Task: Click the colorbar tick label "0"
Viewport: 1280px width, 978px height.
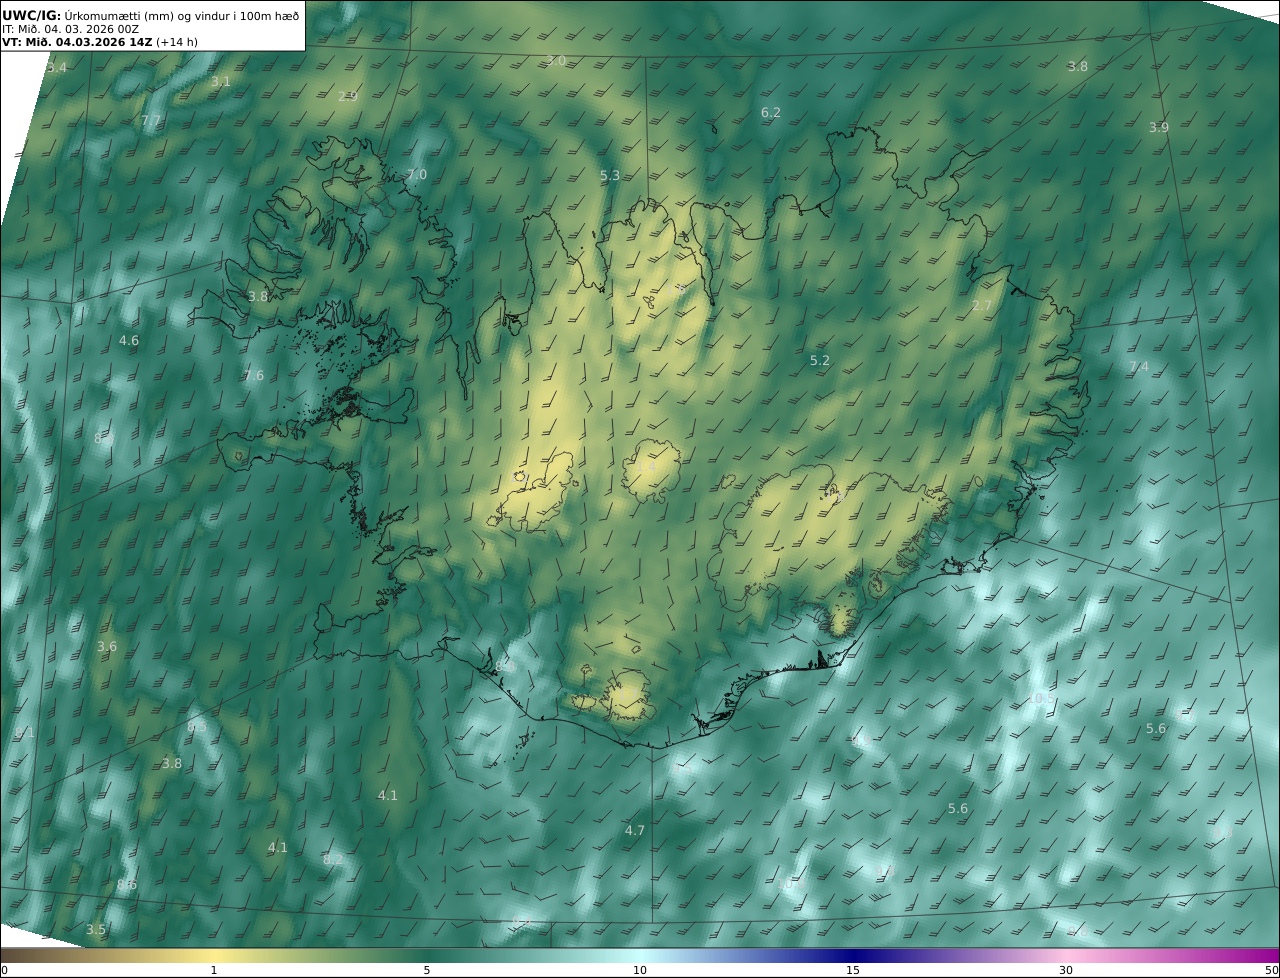Action: (x=4, y=970)
